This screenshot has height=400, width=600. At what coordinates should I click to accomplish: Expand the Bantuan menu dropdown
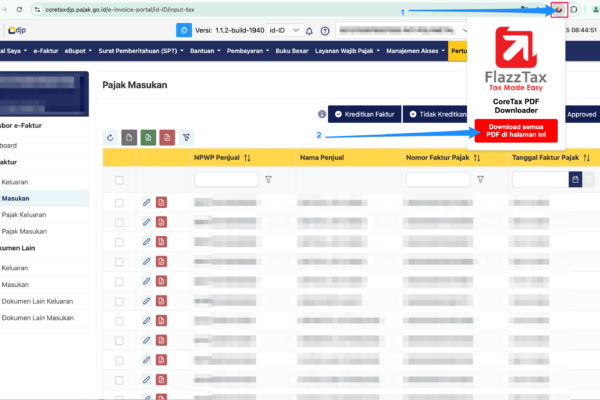[205, 51]
